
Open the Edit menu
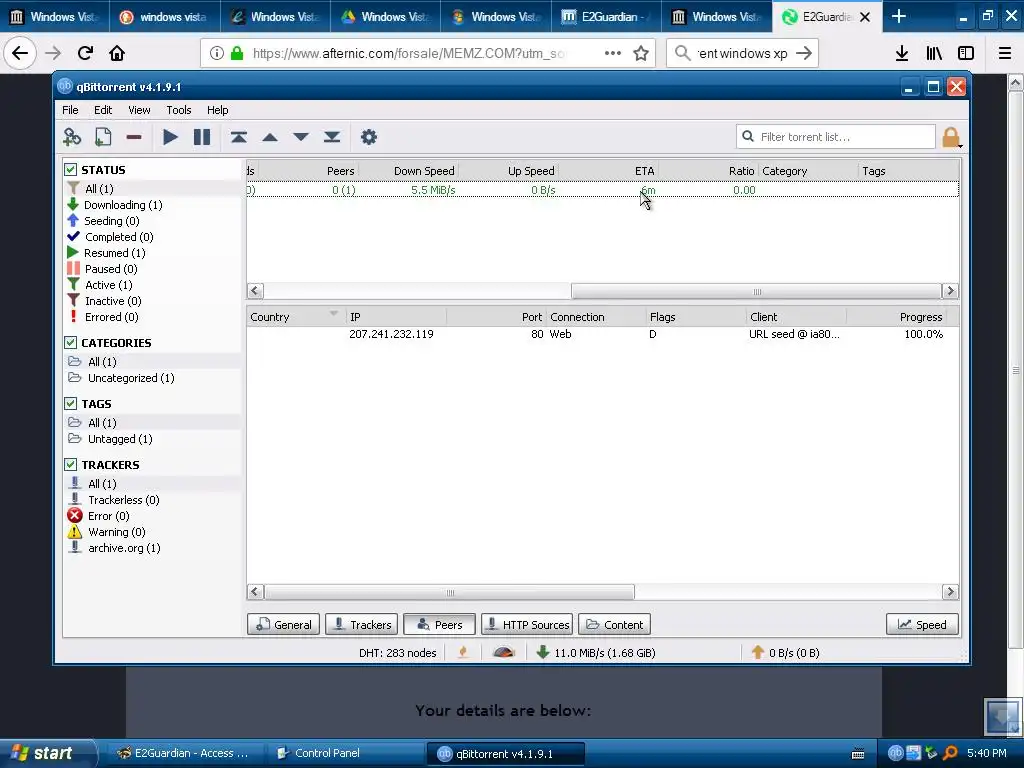click(x=103, y=110)
